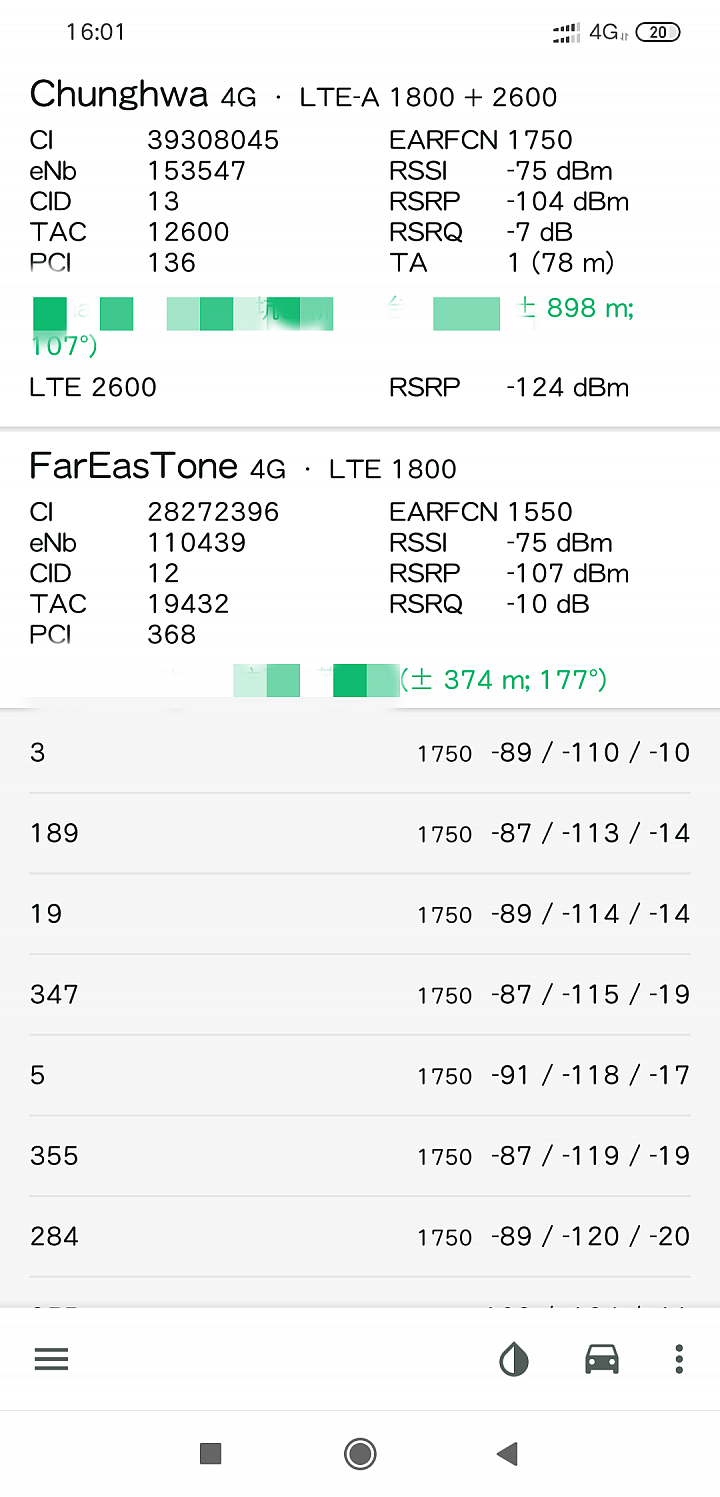Tap the green ± 898 m location link
The height and width of the screenshot is (1497, 720).
click(576, 308)
